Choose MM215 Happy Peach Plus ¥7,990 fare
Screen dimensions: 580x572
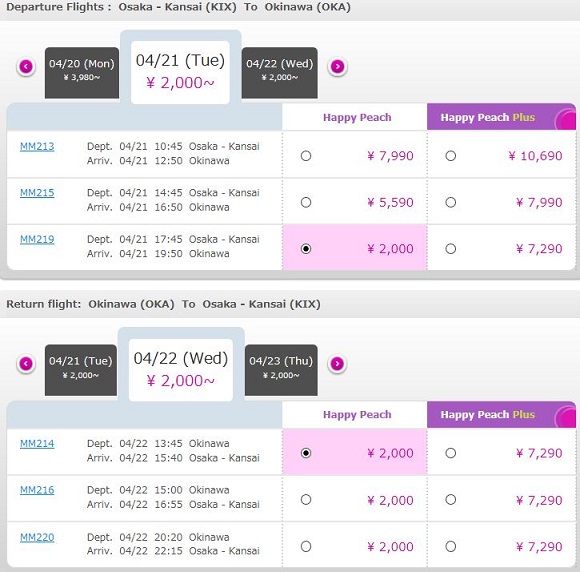pos(451,202)
